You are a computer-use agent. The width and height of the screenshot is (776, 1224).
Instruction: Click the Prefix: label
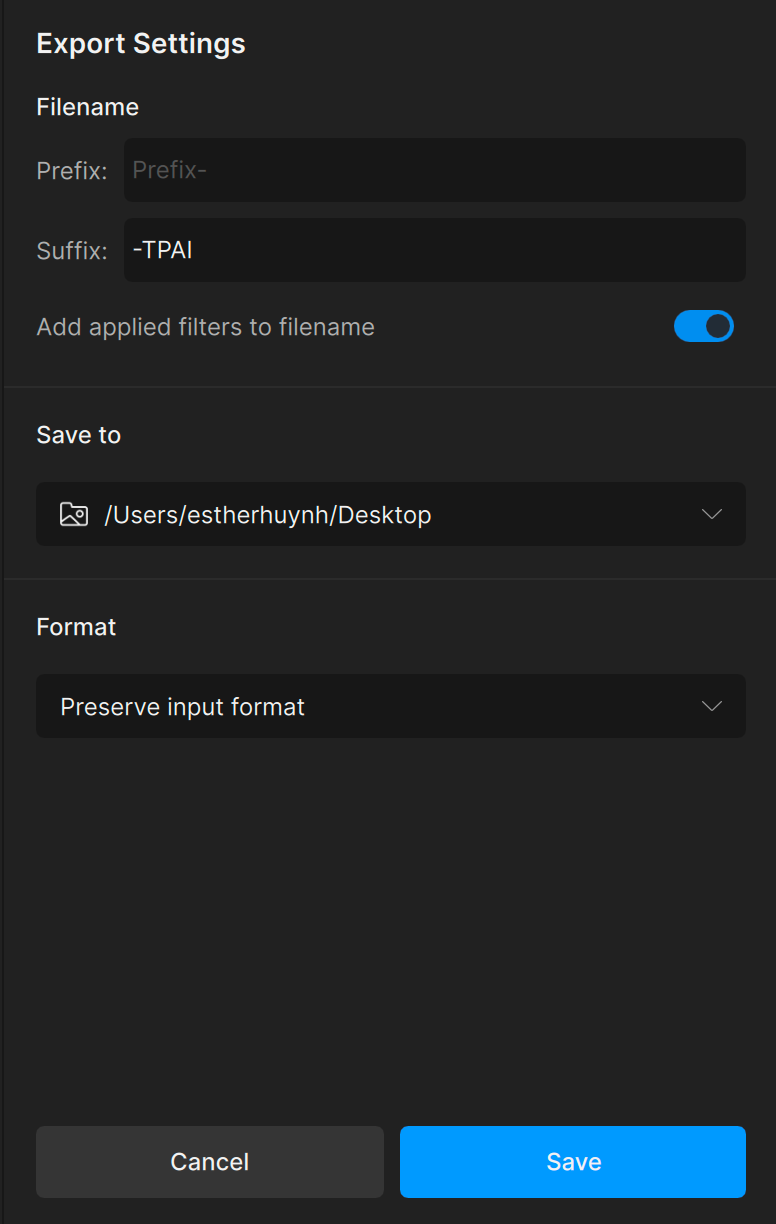(72, 171)
